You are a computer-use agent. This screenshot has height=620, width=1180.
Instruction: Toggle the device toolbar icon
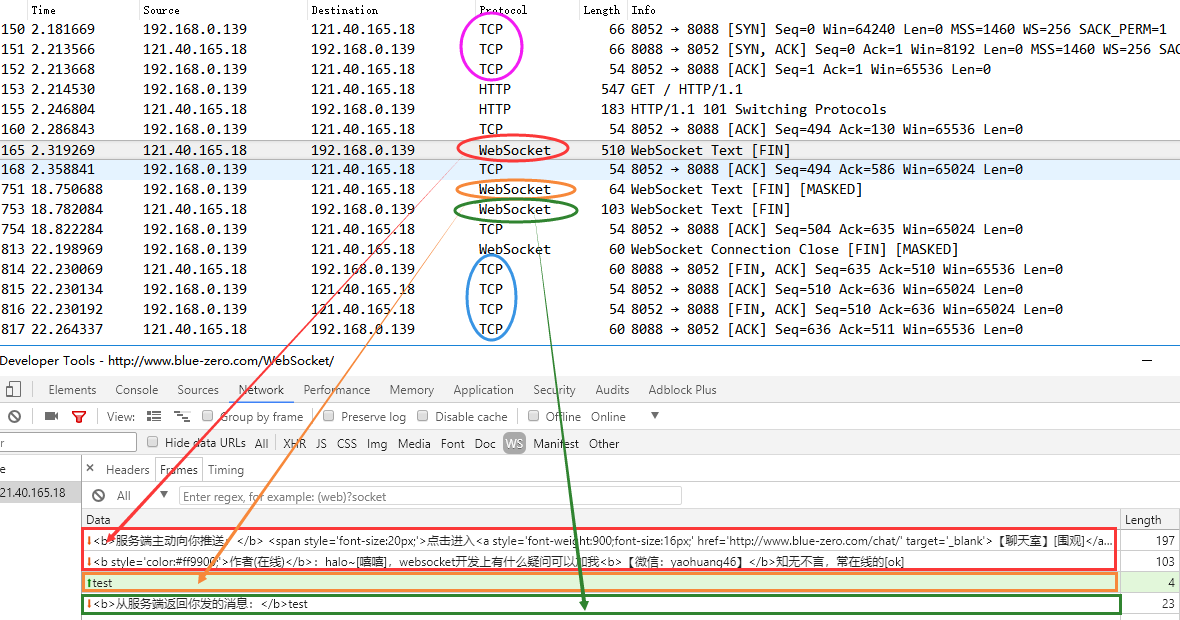[x=13, y=390]
